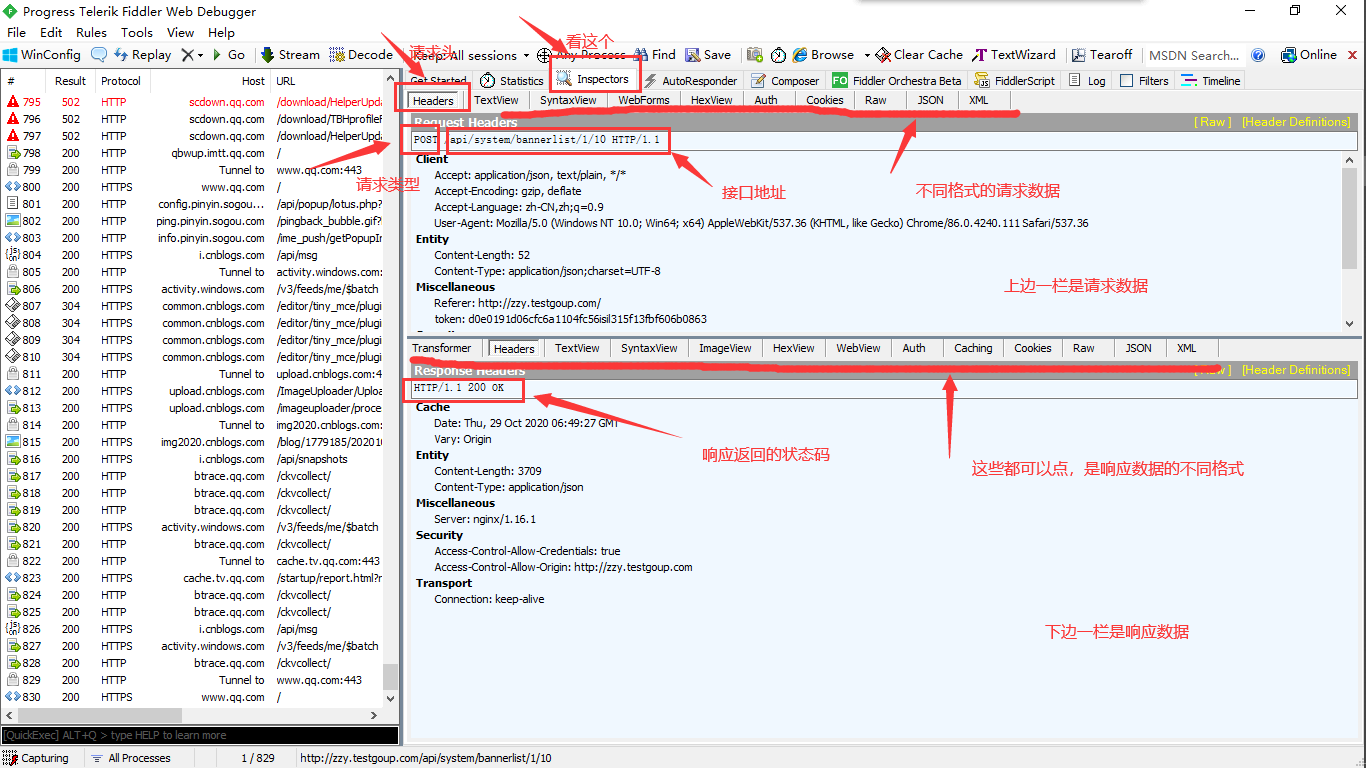Image resolution: width=1366 pixels, height=768 pixels.
Task: Open the response WebView tab
Action: pyautogui.click(x=858, y=348)
